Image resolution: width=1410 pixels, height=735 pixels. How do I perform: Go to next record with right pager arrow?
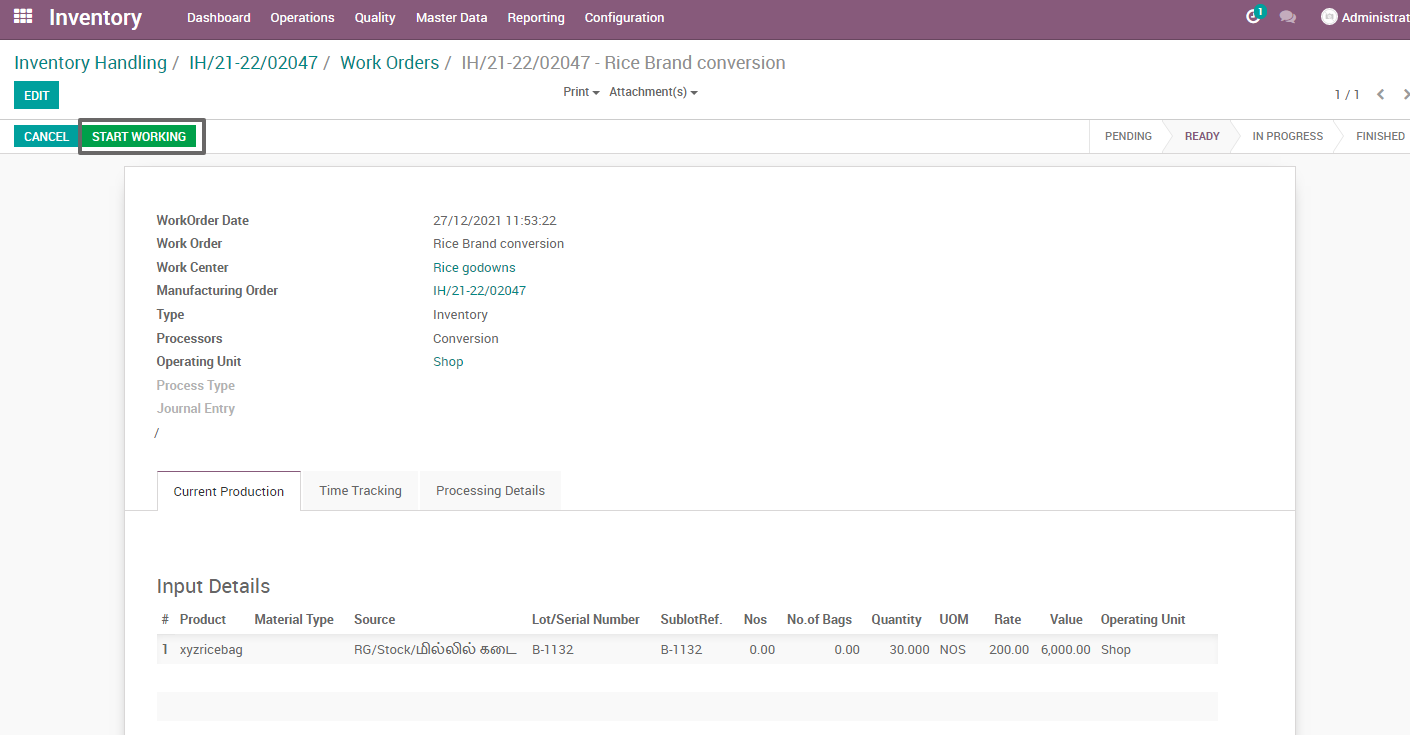click(1405, 94)
